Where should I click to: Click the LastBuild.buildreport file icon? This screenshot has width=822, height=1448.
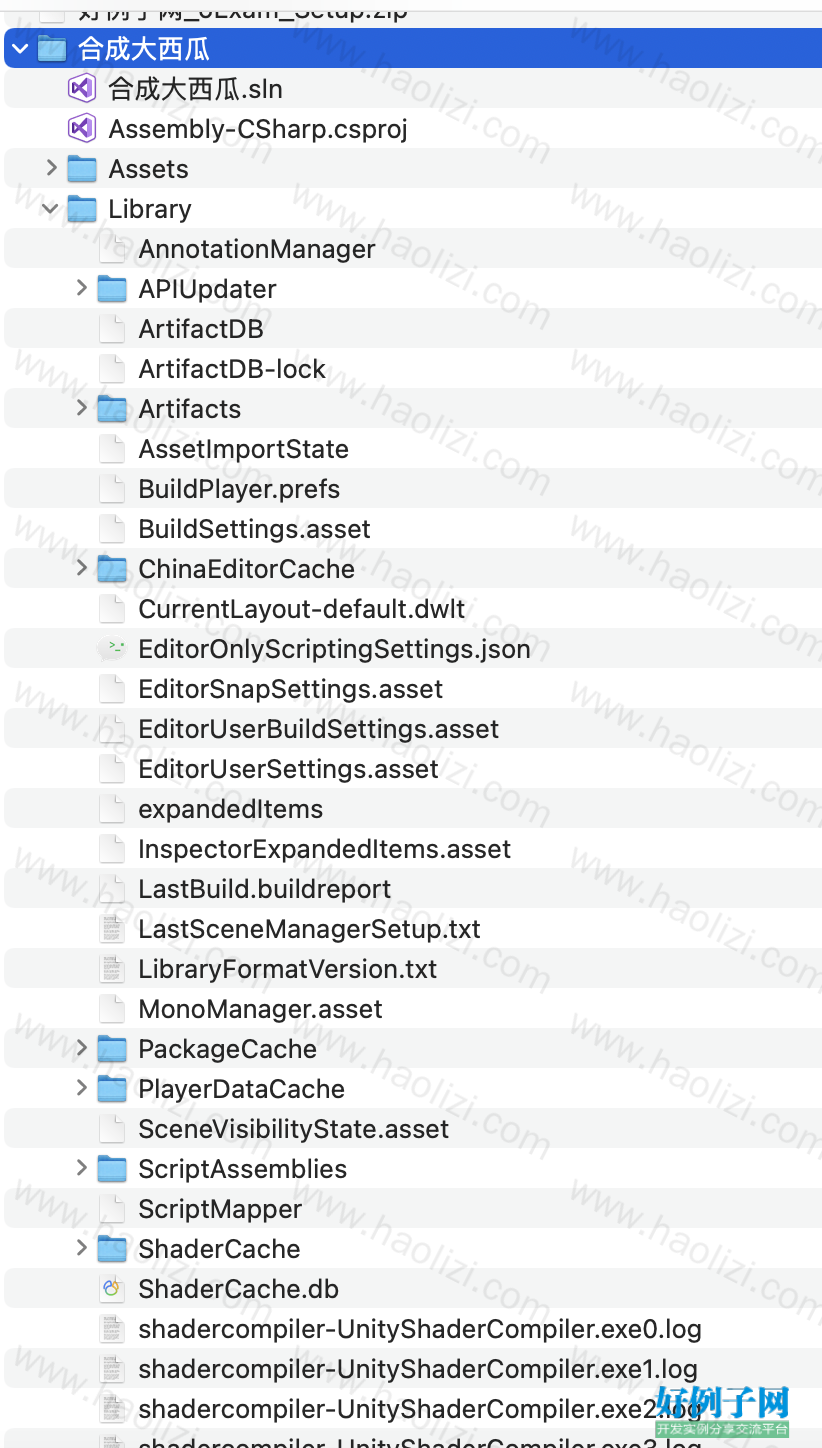[x=113, y=889]
